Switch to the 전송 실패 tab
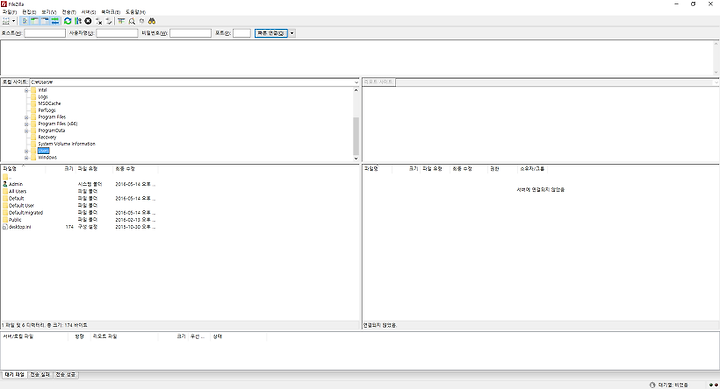This screenshot has height=389, width=720. (40, 375)
